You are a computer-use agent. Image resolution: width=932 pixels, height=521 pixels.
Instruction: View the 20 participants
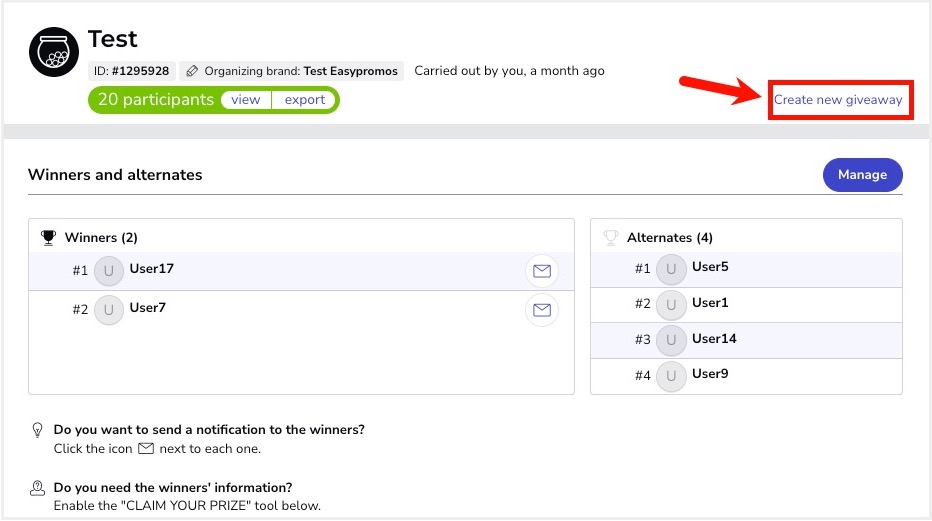(x=245, y=100)
